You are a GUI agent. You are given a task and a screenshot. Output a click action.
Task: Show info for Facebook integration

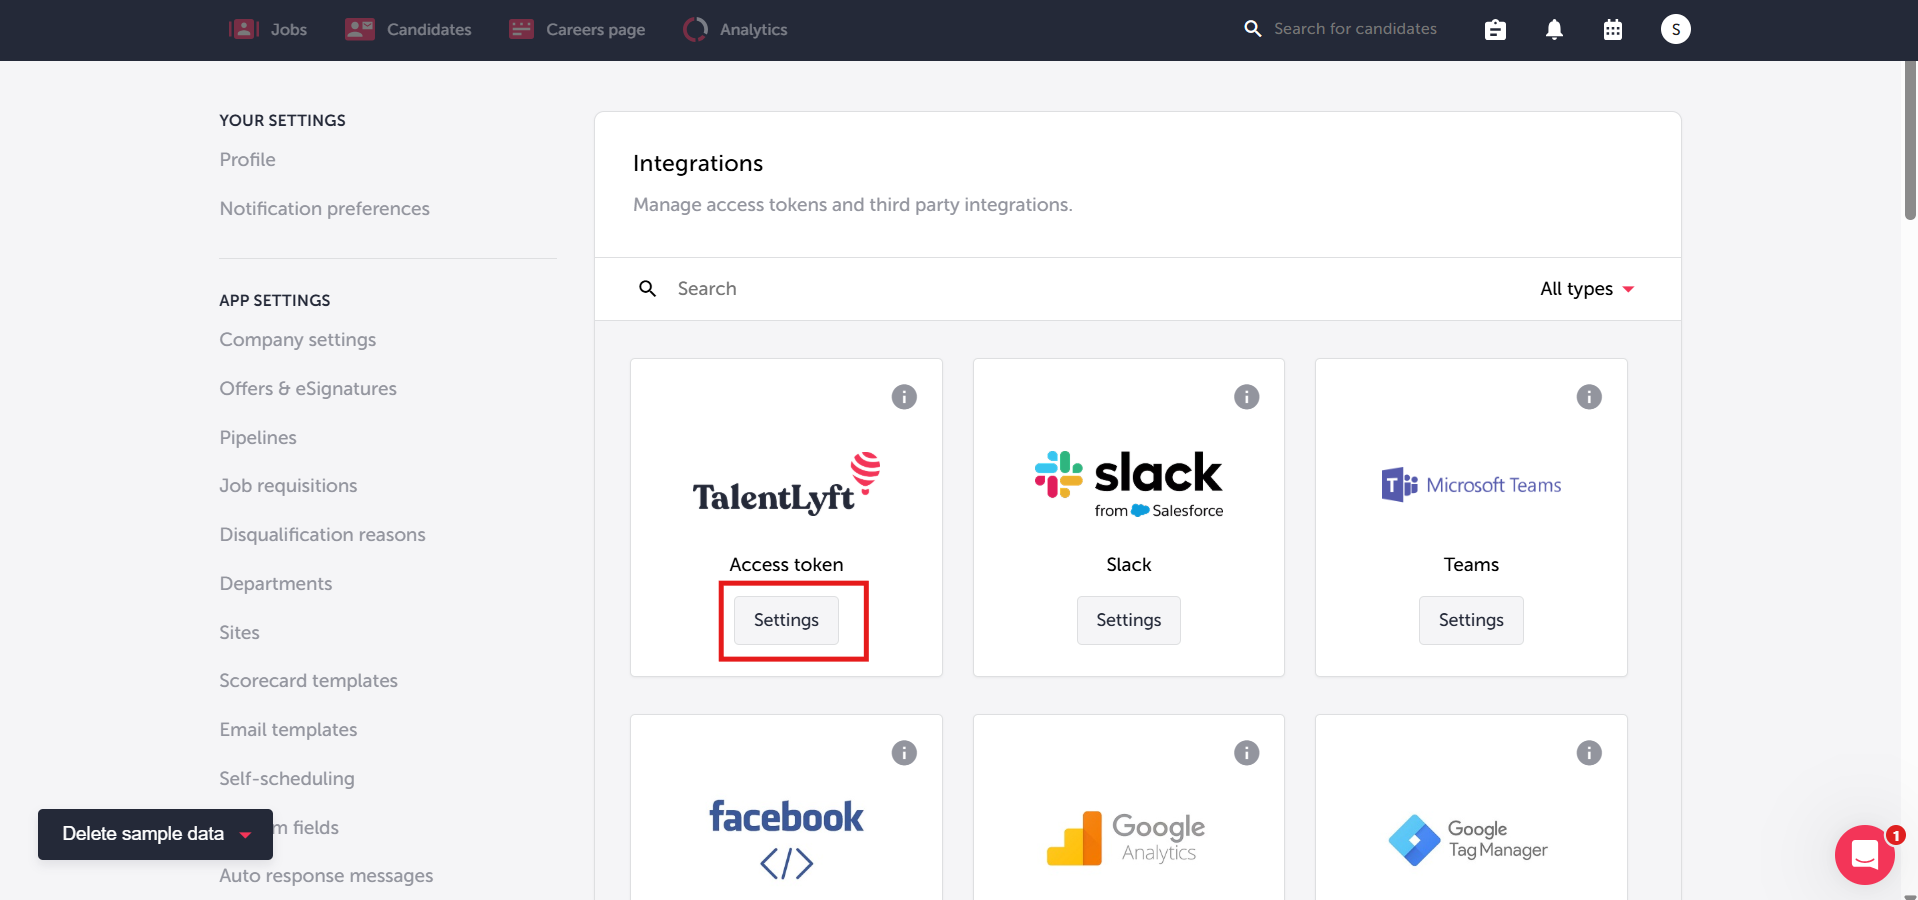[x=904, y=753]
